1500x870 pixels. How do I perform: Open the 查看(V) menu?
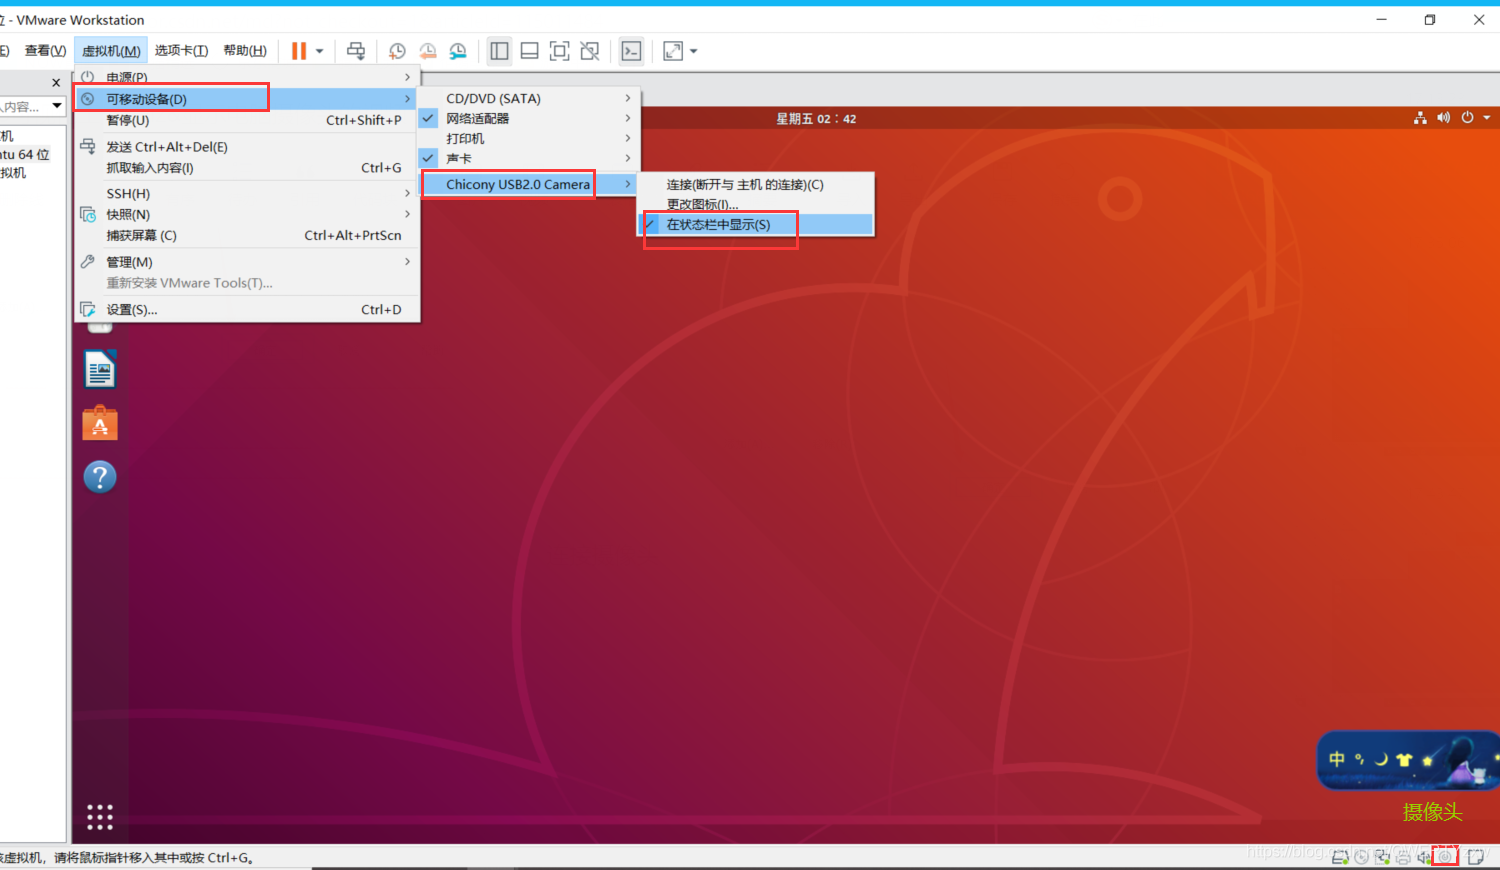[45, 50]
